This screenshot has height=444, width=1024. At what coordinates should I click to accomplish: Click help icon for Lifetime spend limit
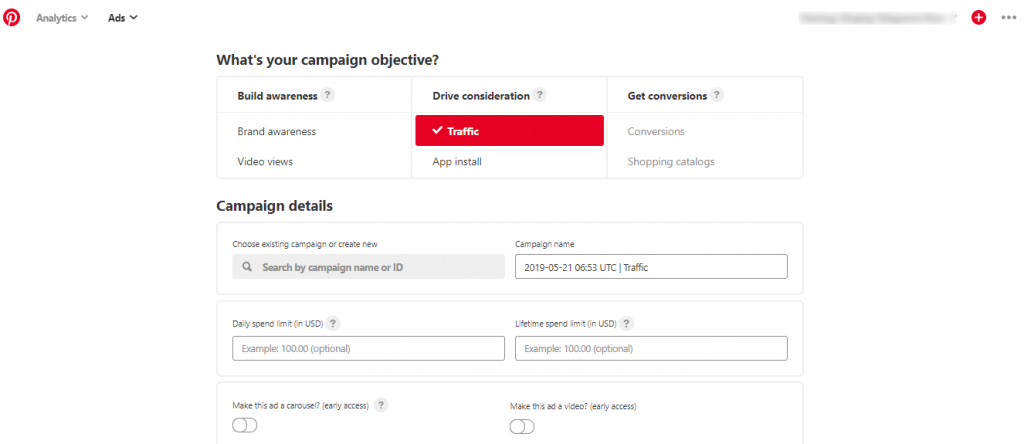coord(626,323)
